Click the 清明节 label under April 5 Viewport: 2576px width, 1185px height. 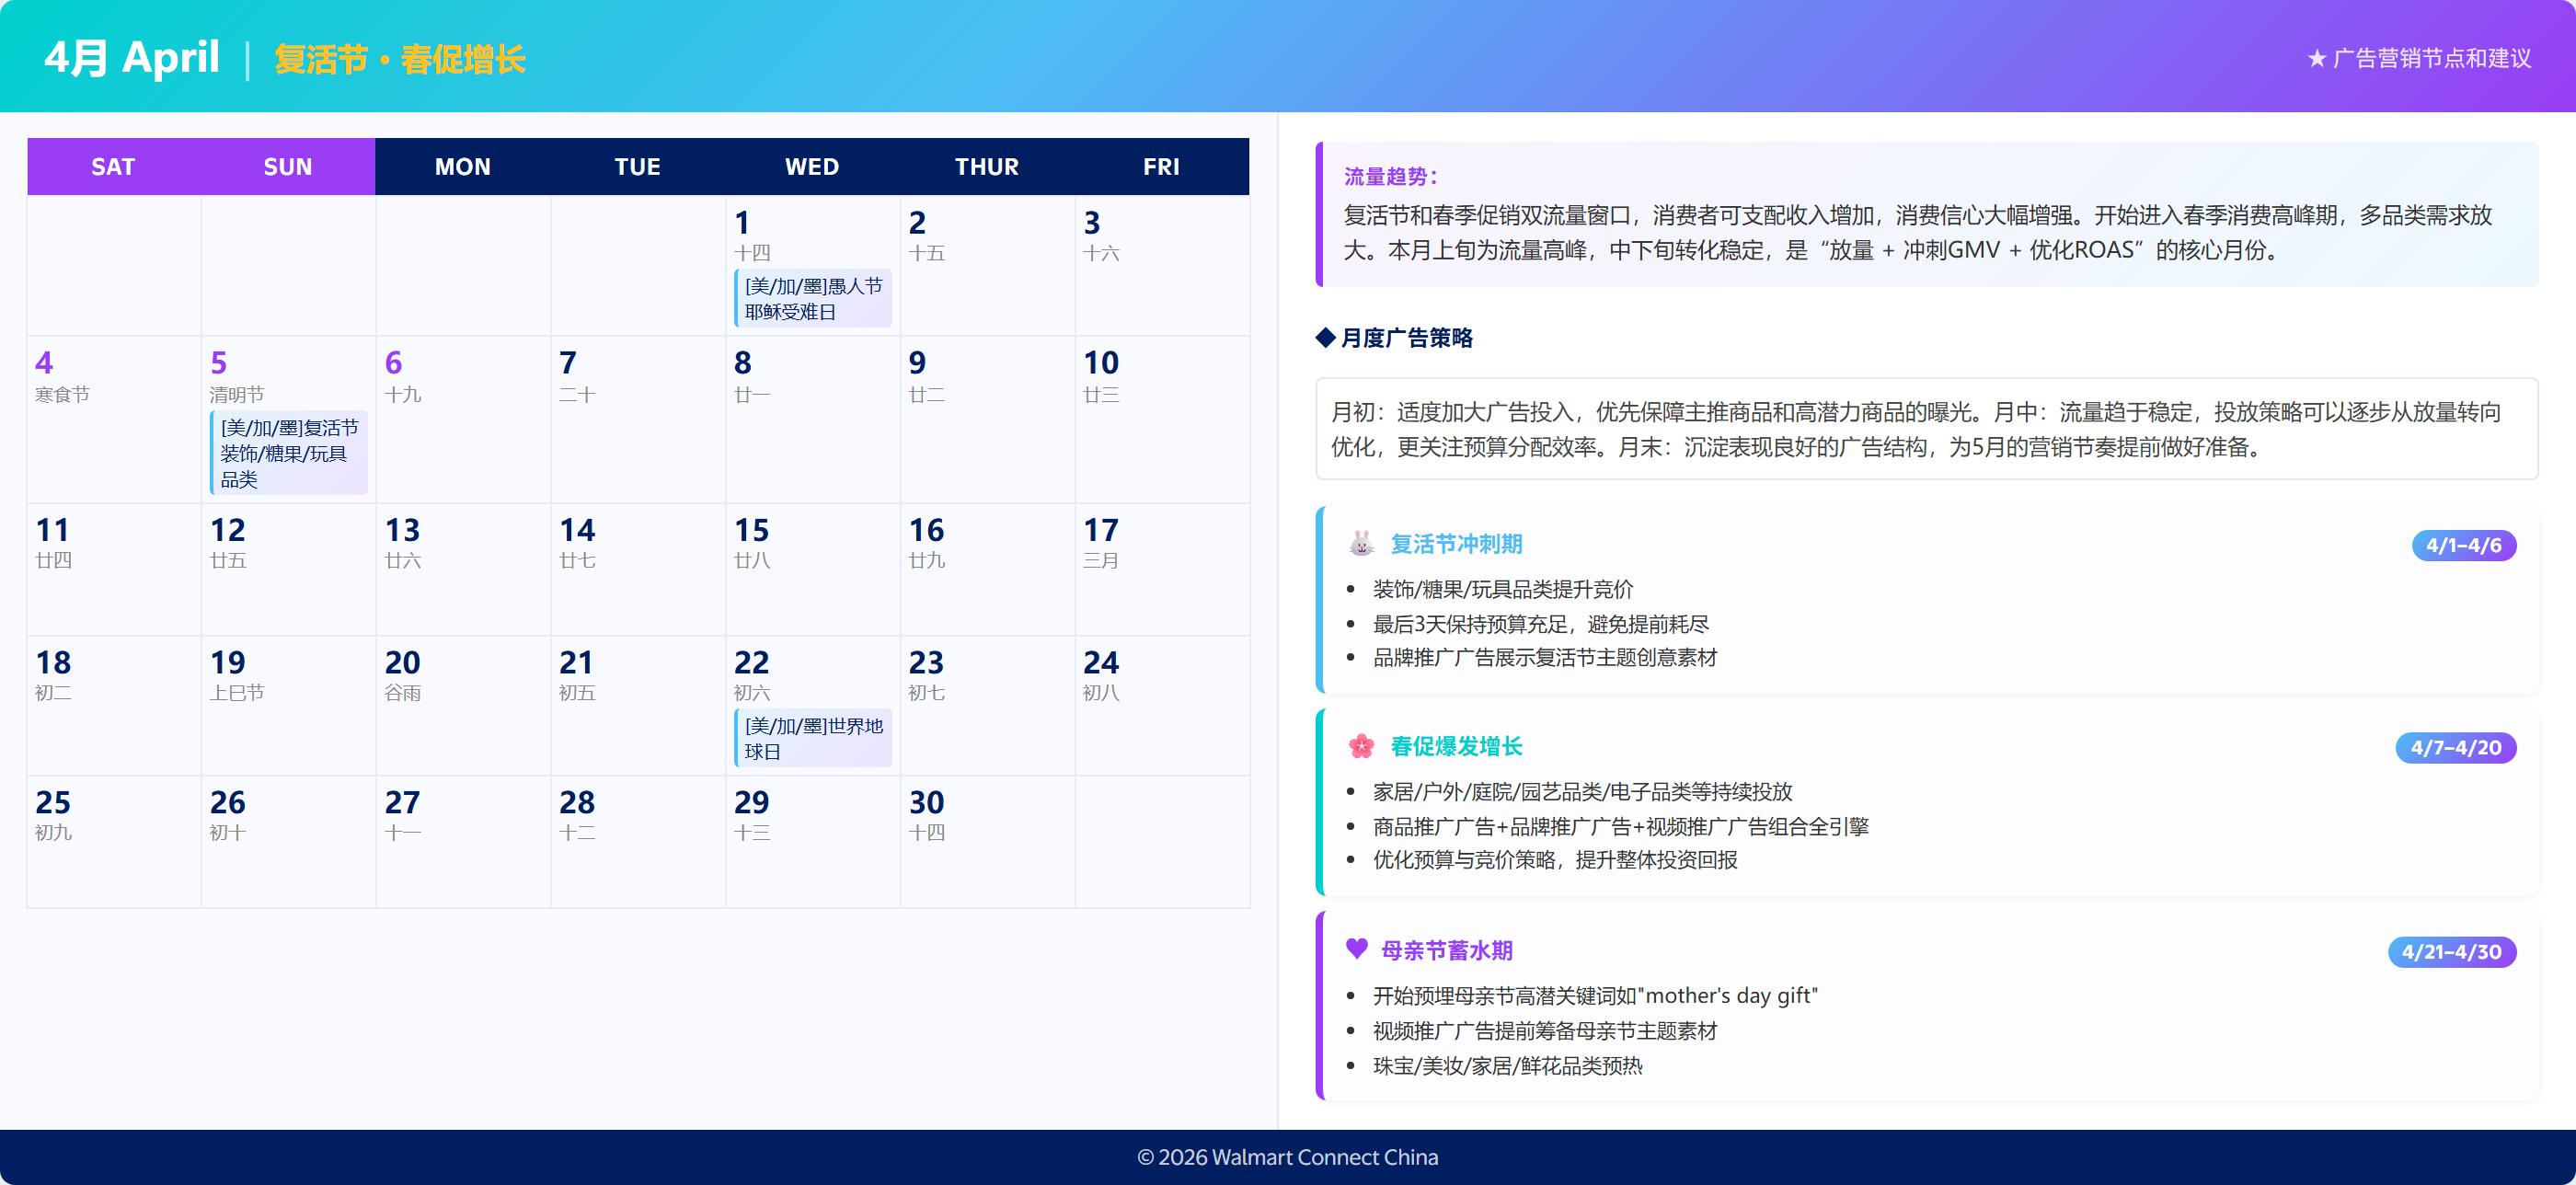[240, 394]
